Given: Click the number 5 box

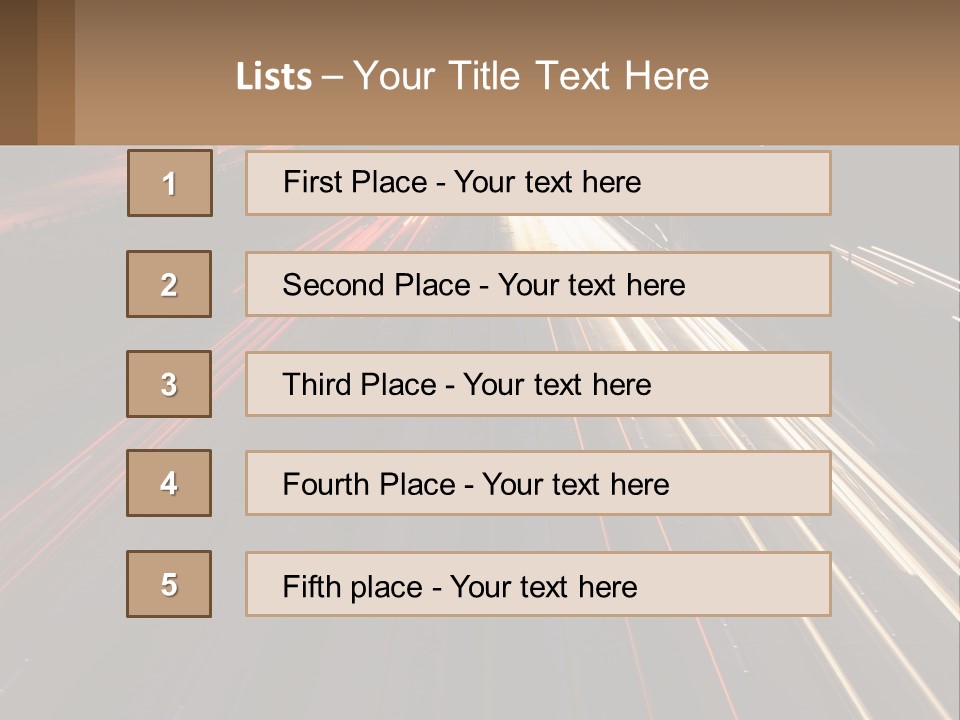Looking at the screenshot, I should coord(169,584).
